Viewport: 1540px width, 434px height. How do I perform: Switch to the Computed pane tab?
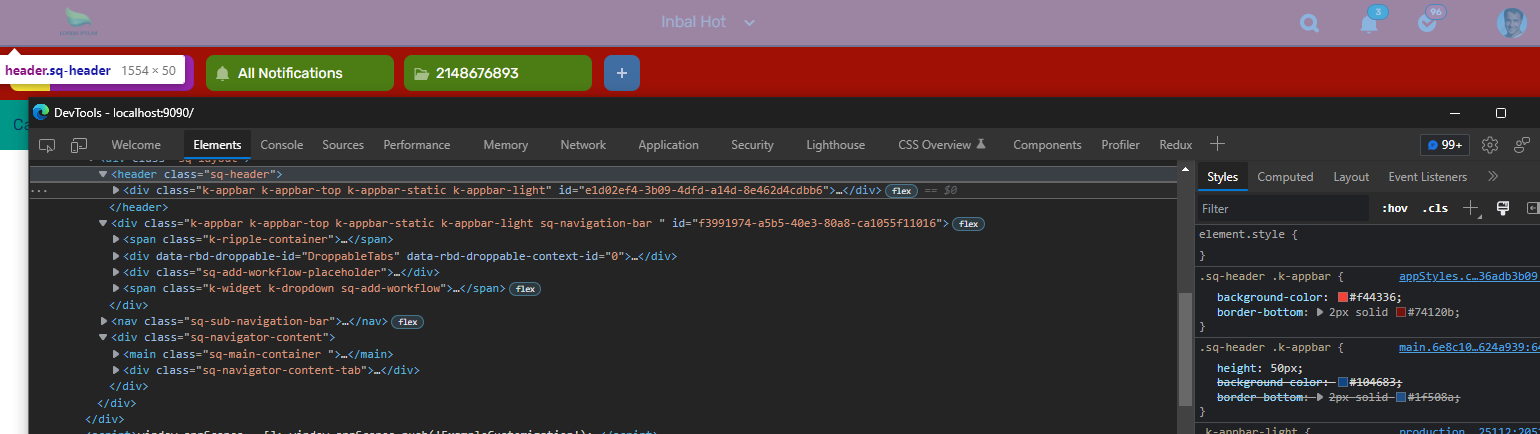click(x=1285, y=177)
